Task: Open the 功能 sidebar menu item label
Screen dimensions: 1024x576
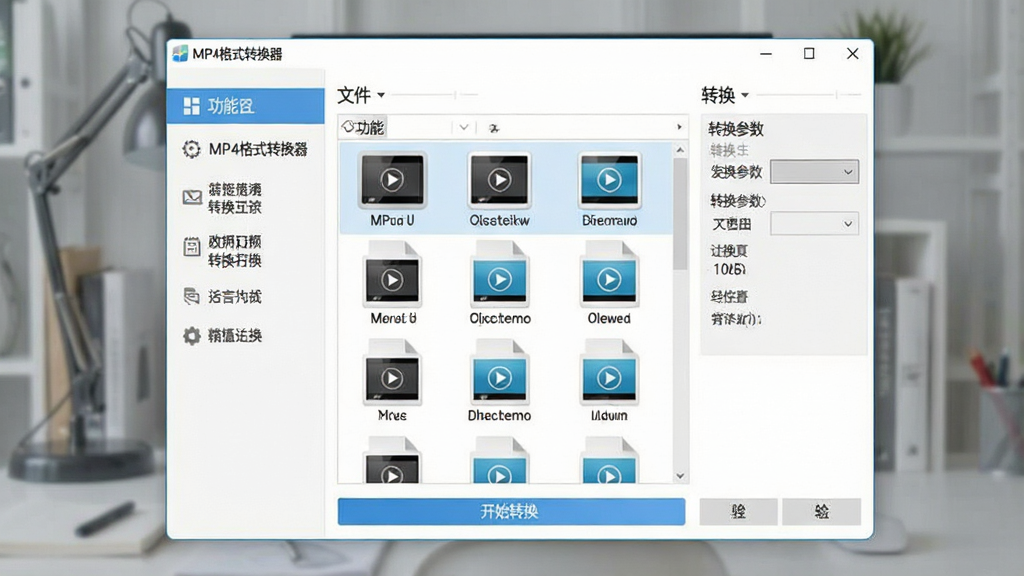Action: pyautogui.click(x=231, y=106)
